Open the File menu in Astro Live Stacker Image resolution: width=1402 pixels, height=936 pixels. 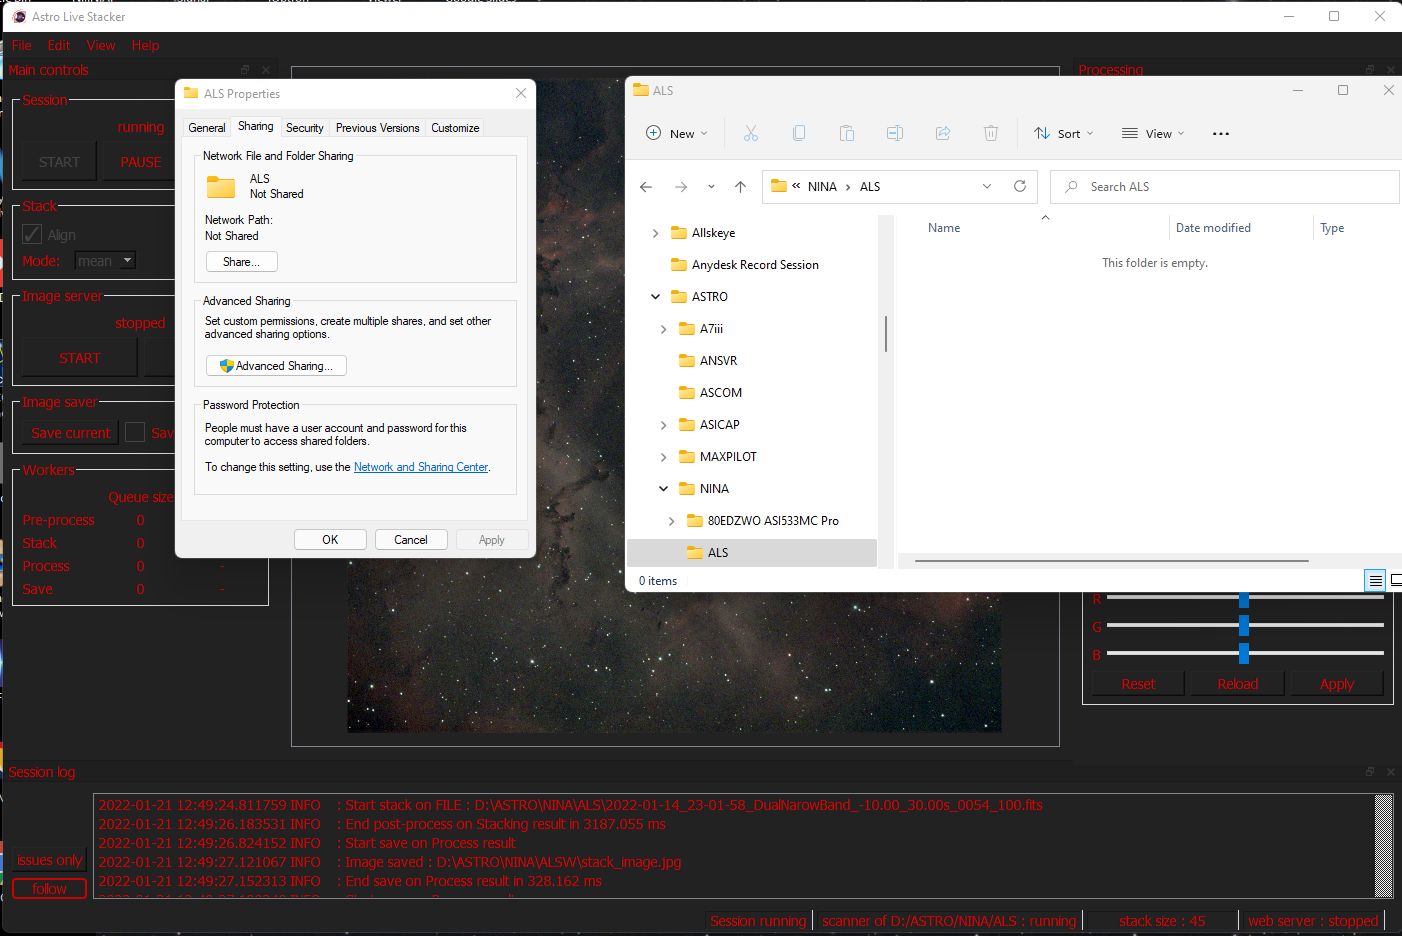click(22, 45)
